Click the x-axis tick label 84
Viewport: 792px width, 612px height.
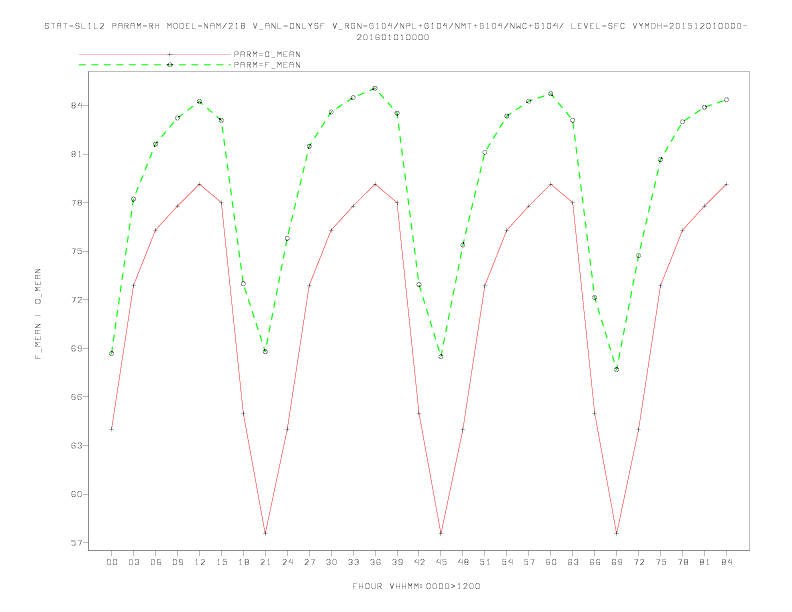(x=726, y=562)
